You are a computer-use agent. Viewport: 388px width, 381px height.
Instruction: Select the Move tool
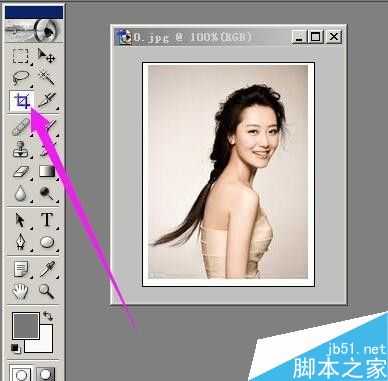coord(47,56)
